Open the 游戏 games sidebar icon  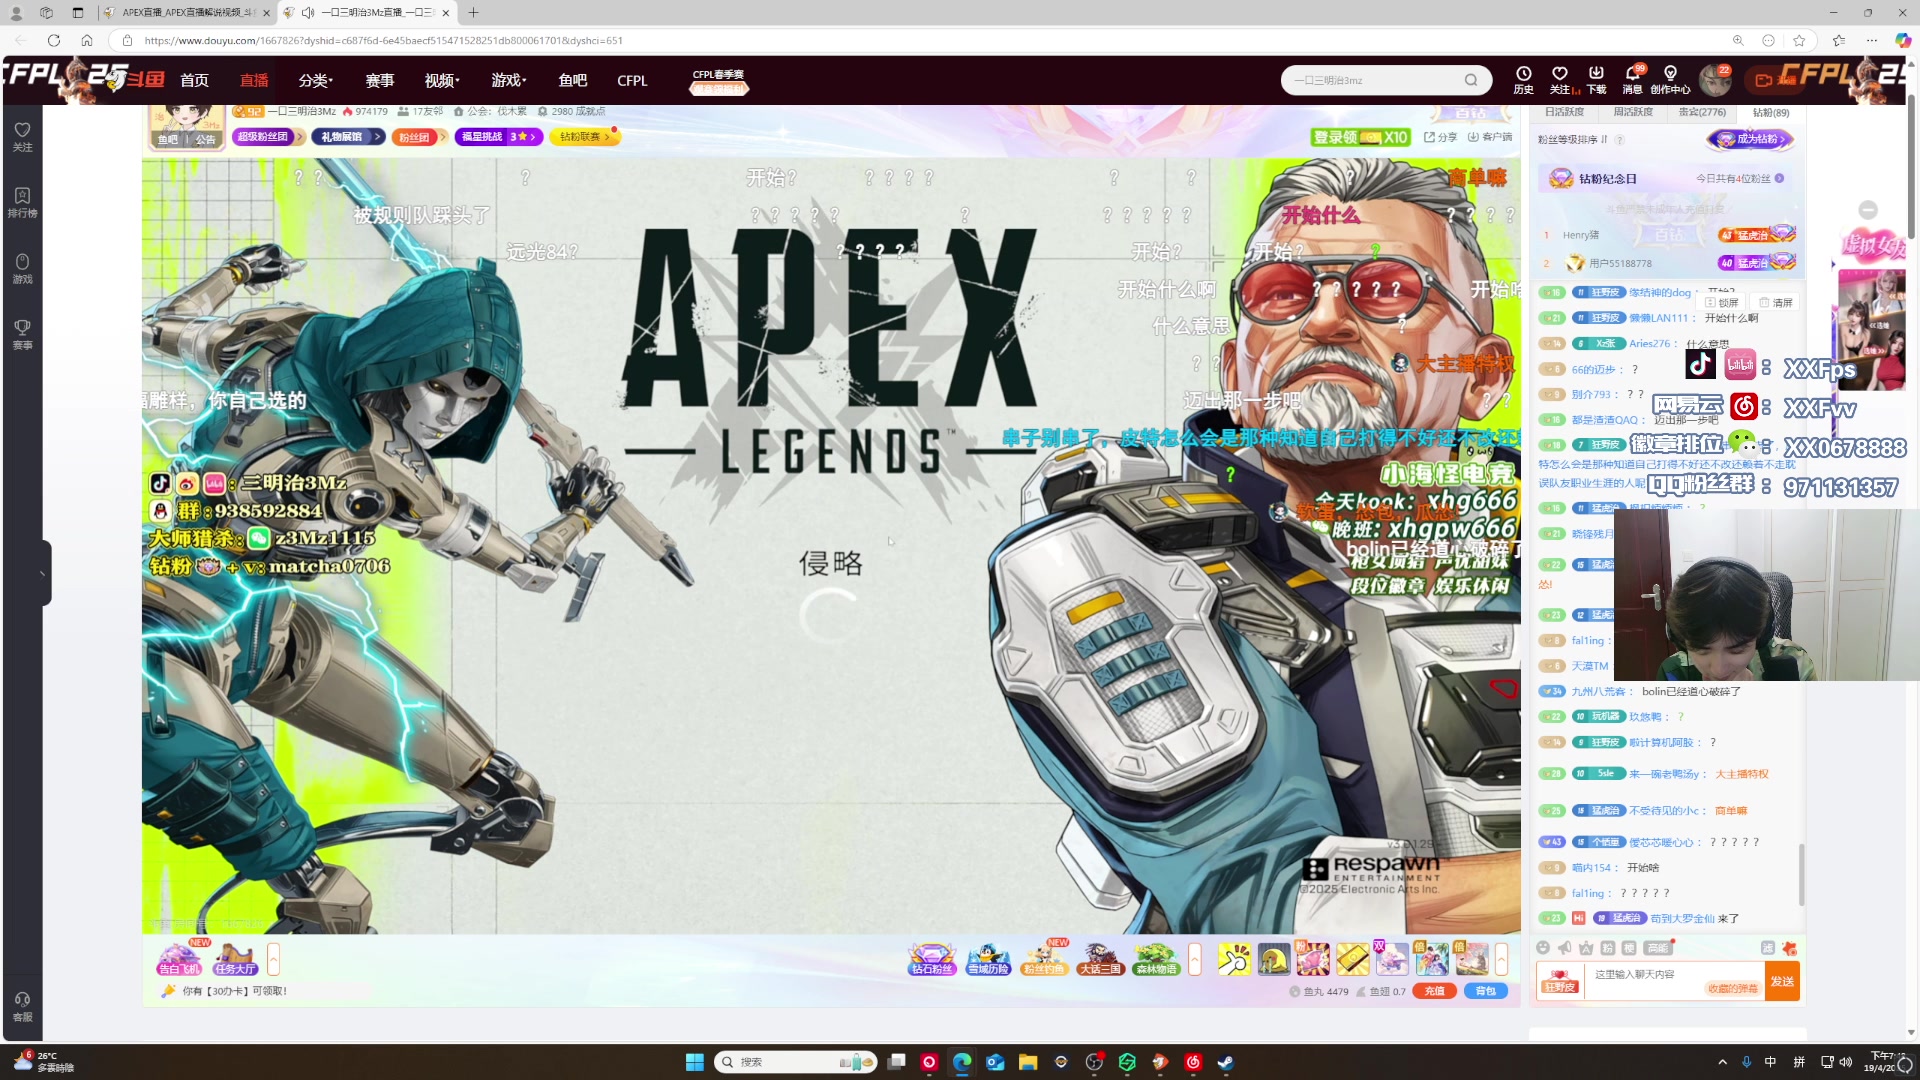coord(22,268)
